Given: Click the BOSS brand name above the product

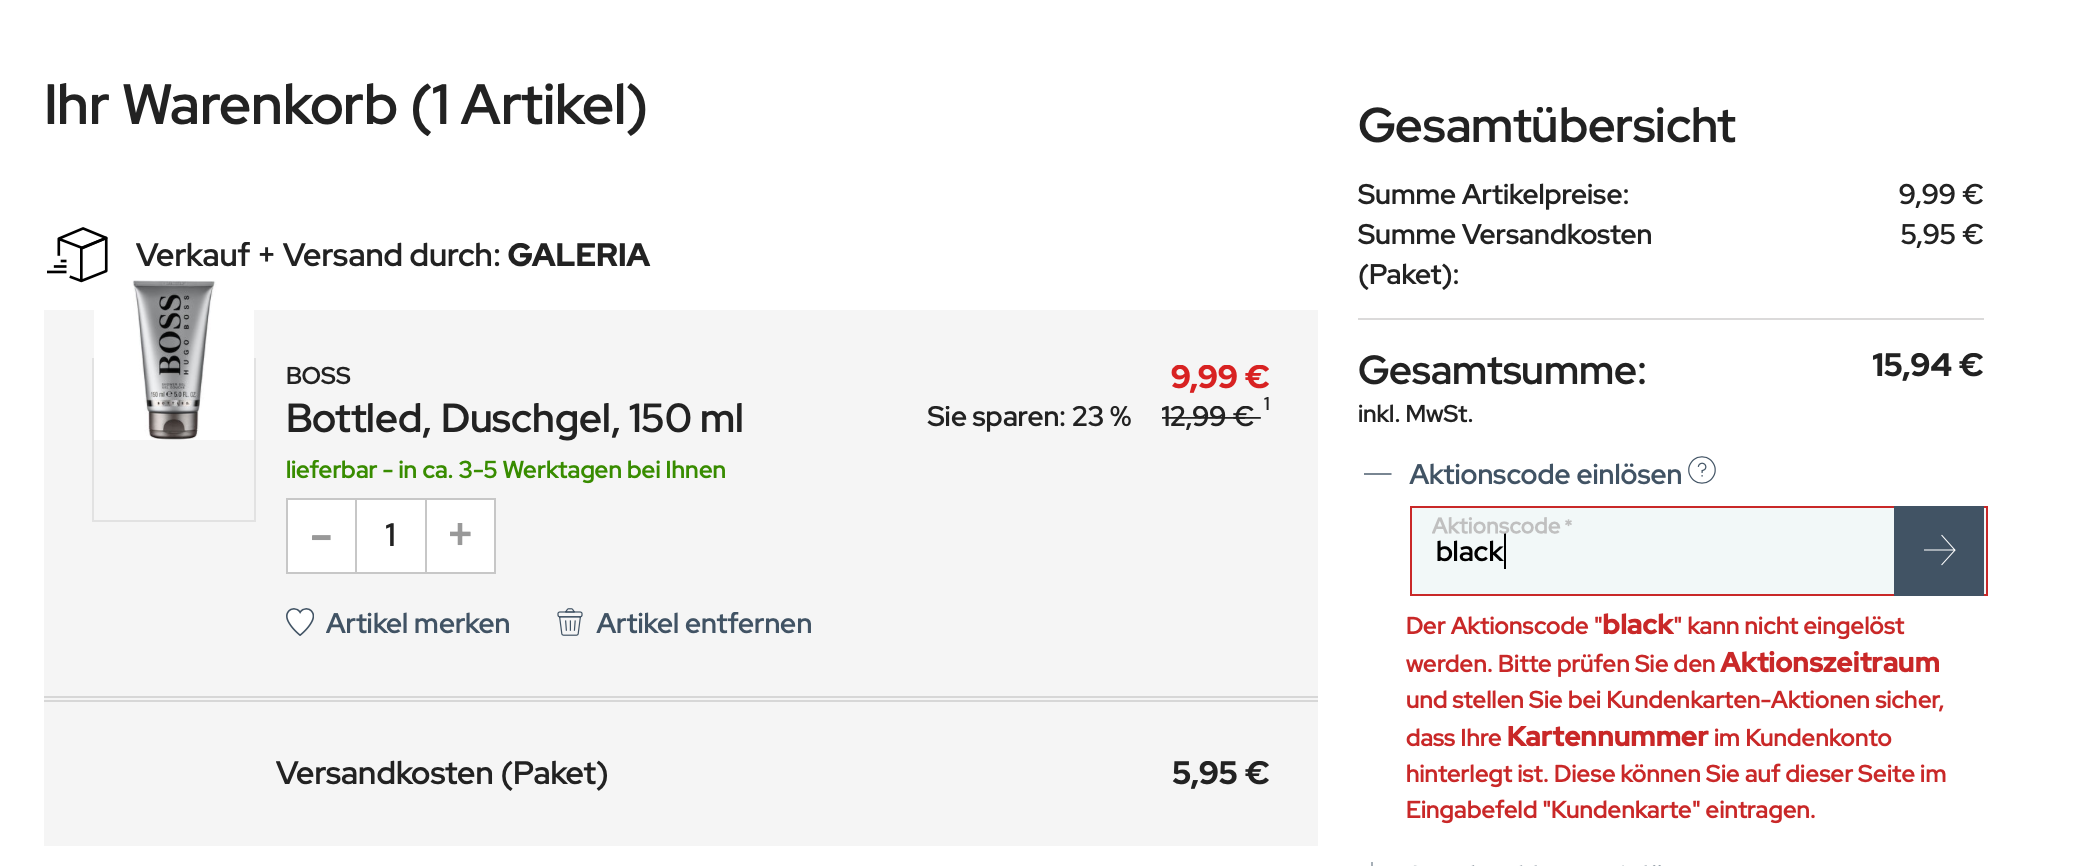Looking at the screenshot, I should [318, 376].
